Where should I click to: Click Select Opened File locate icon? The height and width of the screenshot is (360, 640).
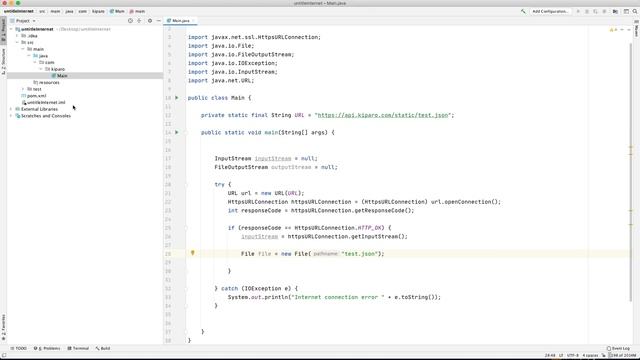tap(130, 20)
